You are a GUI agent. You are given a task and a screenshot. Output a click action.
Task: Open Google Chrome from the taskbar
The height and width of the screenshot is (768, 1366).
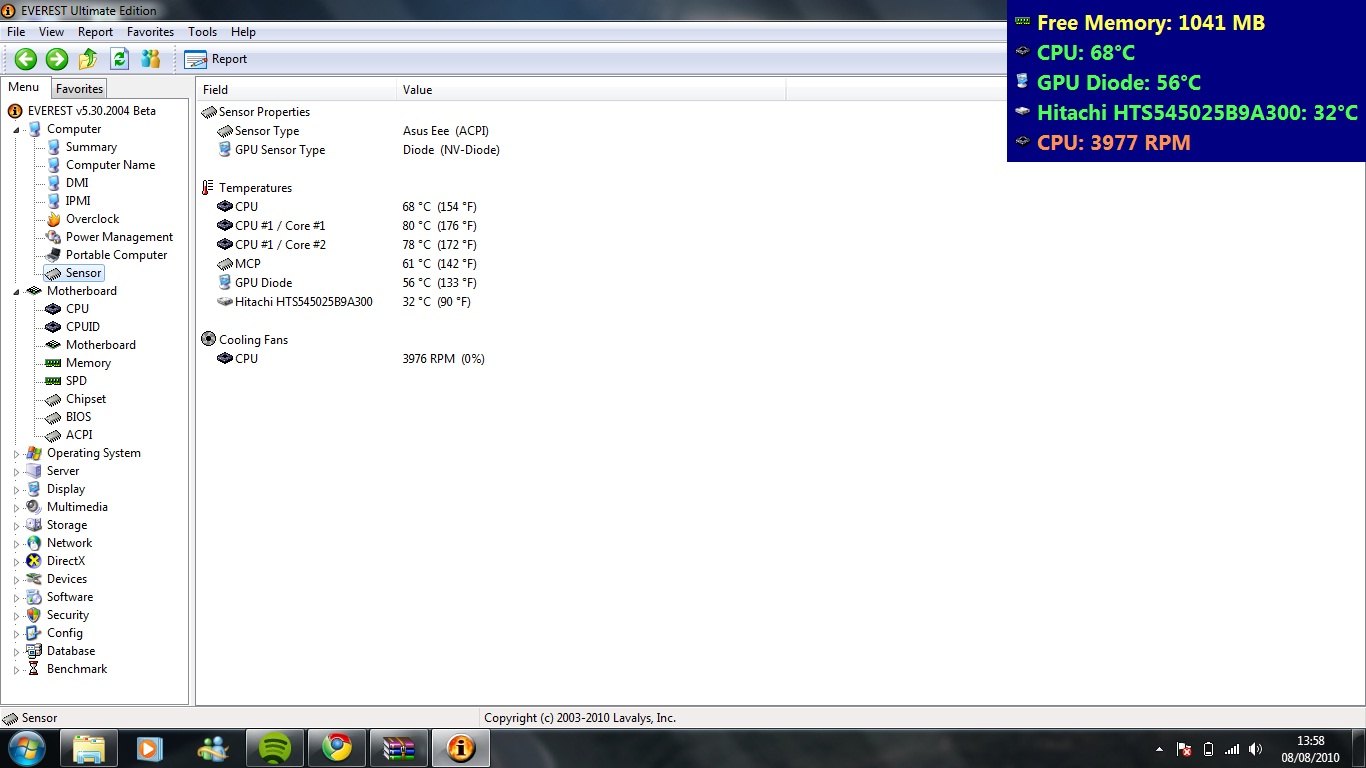click(x=337, y=748)
